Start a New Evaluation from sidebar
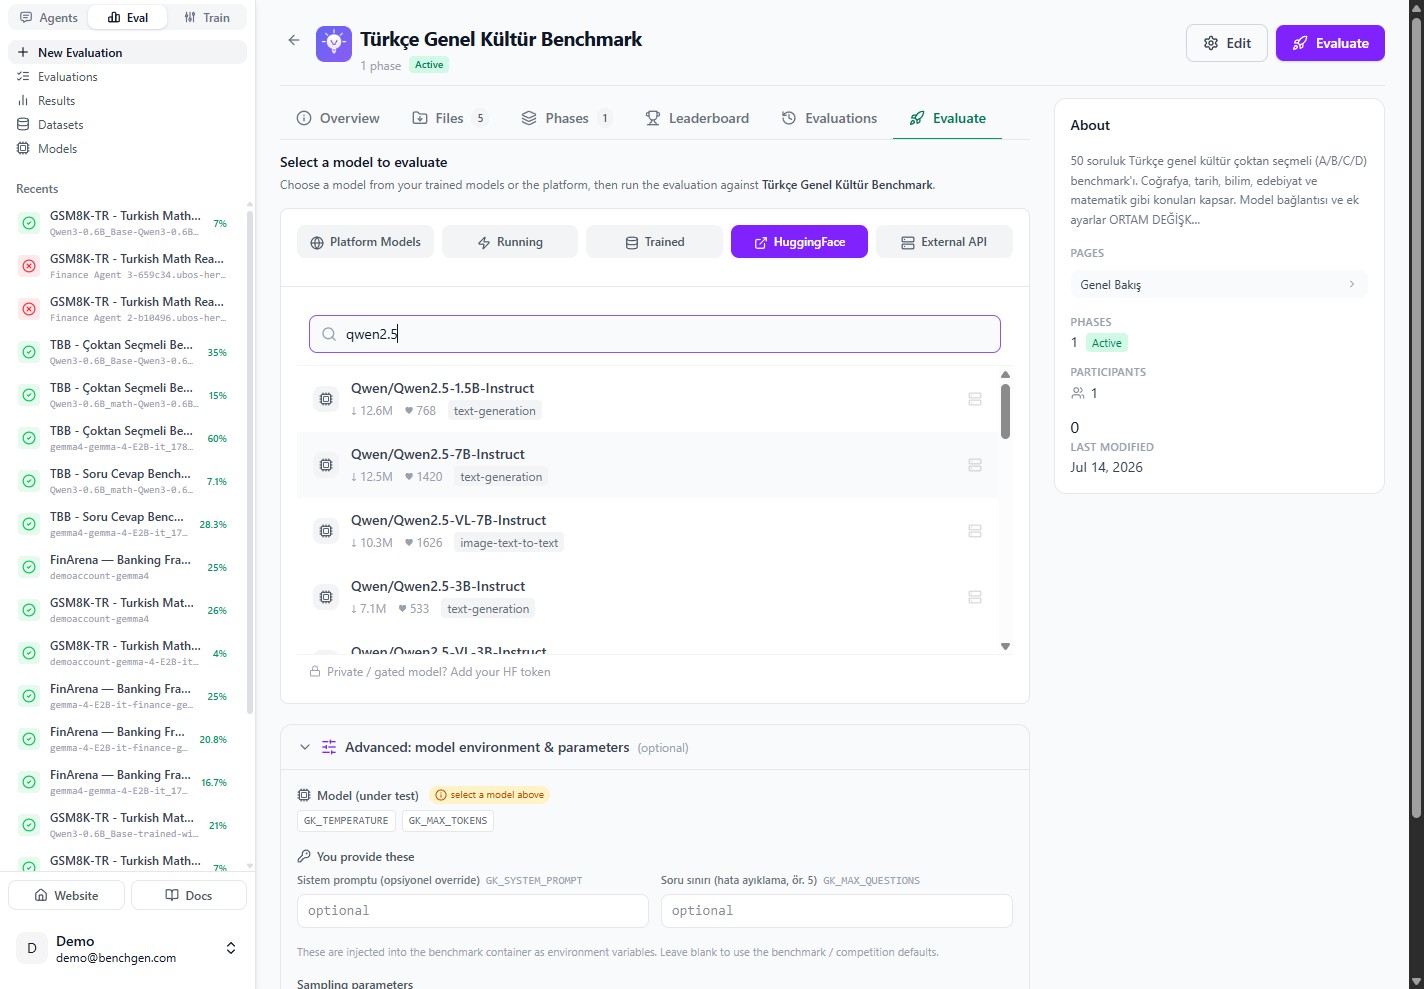This screenshot has width=1424, height=989. tap(127, 53)
